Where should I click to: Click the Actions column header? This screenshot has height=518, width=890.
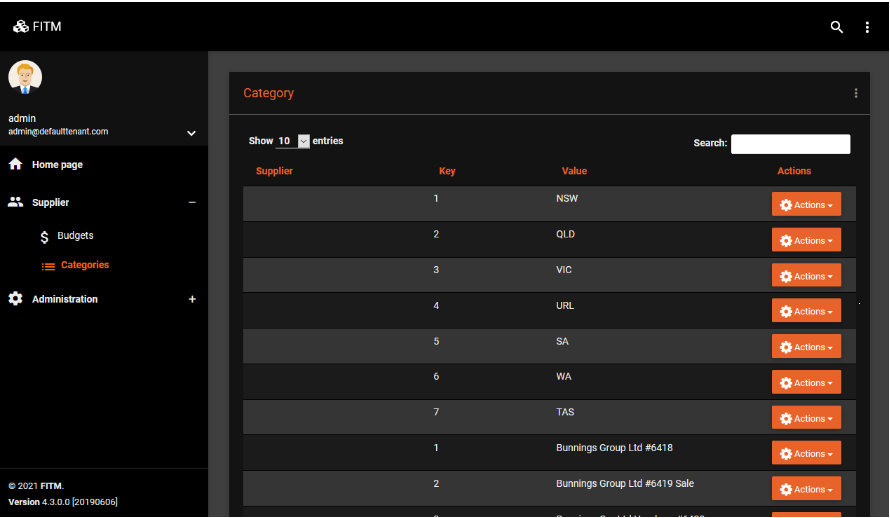794,171
